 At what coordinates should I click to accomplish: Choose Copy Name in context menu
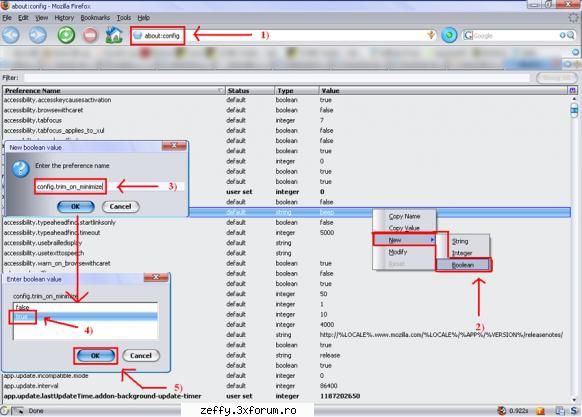404,216
